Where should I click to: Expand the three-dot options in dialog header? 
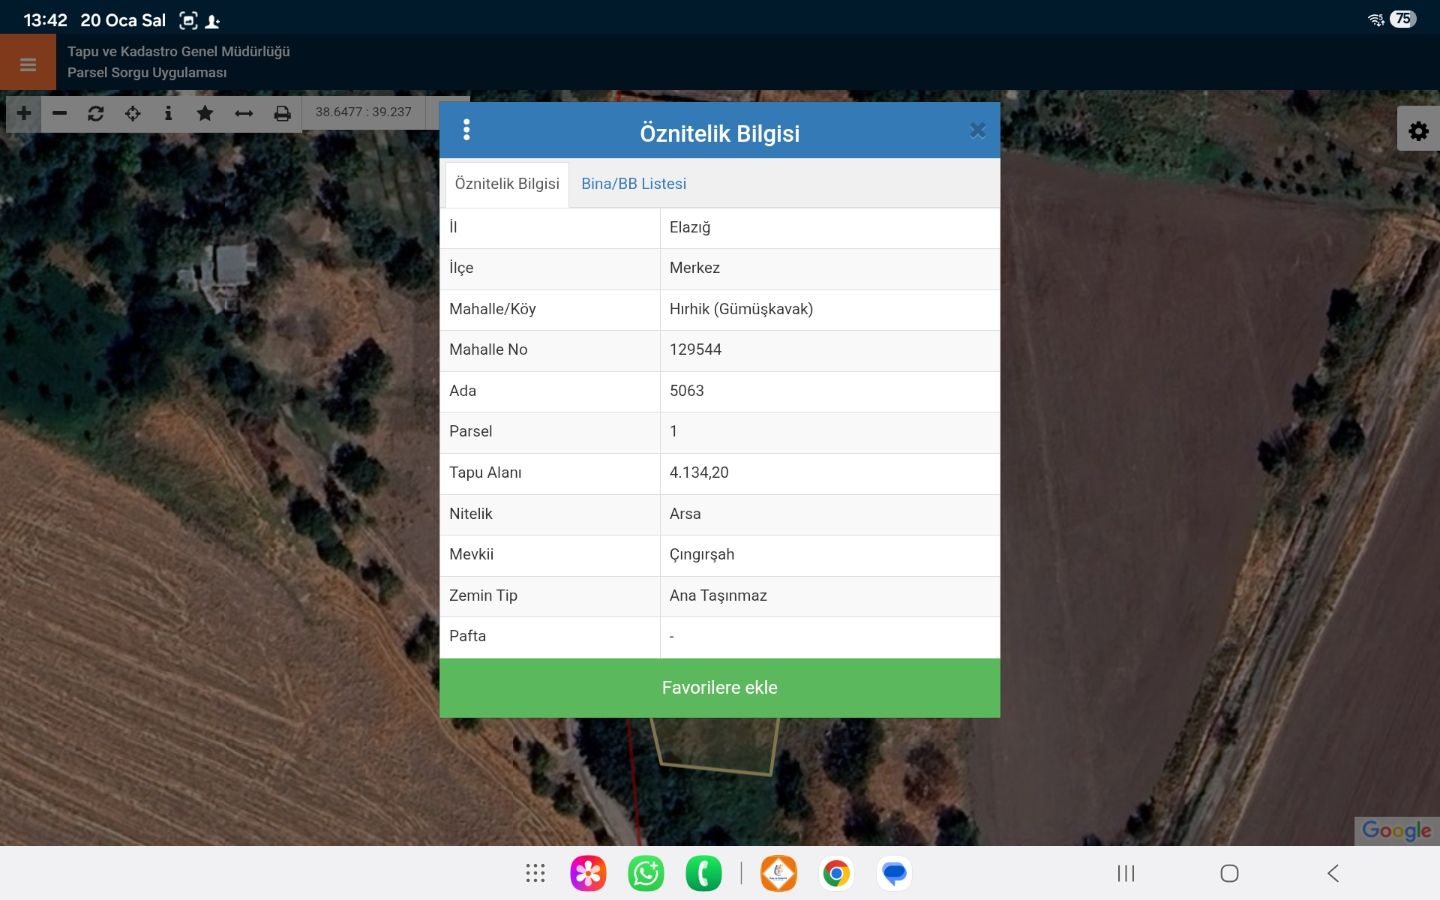click(466, 130)
